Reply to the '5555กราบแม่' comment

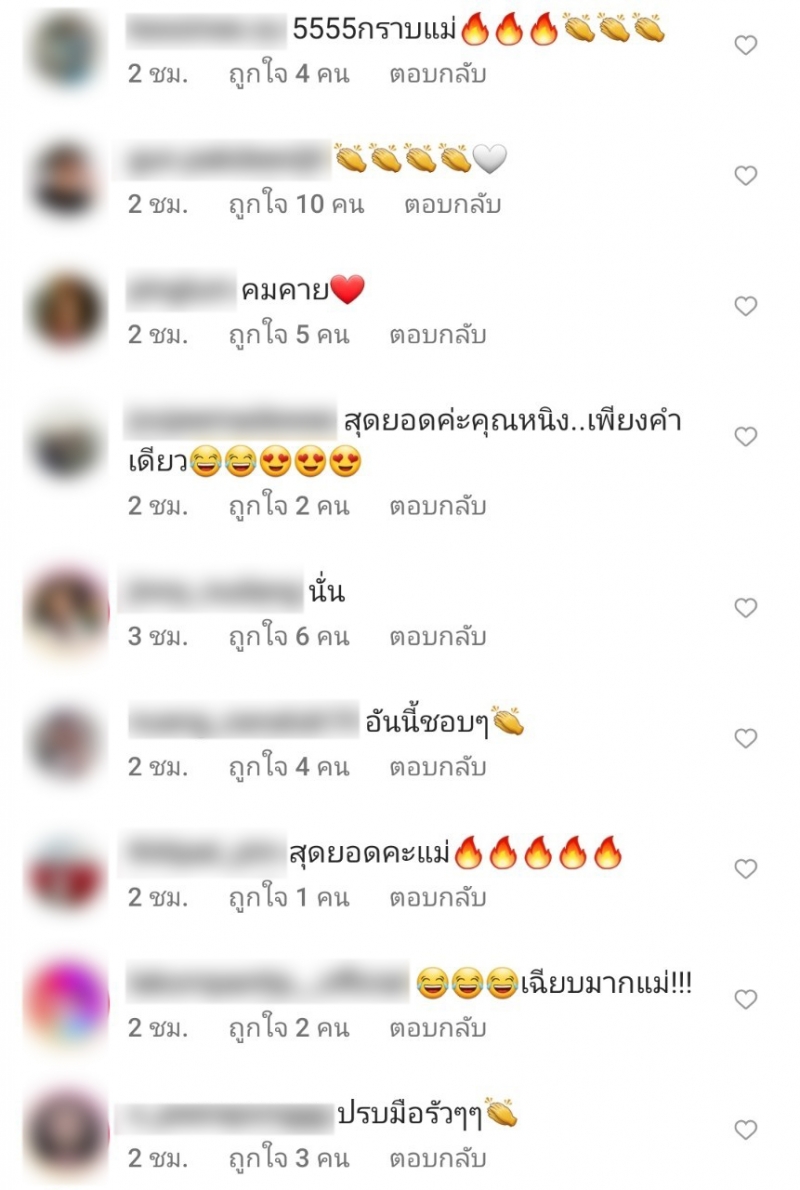tap(438, 74)
